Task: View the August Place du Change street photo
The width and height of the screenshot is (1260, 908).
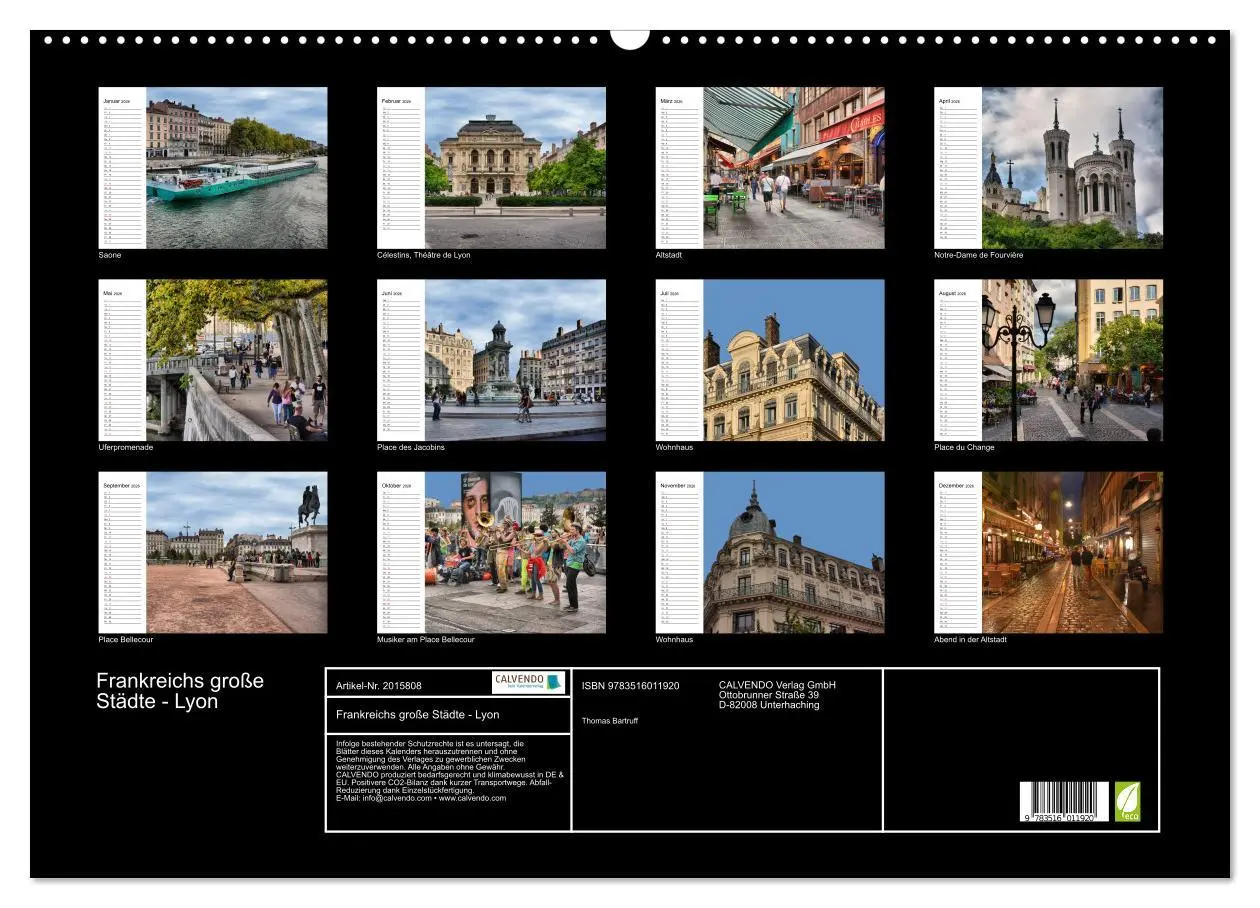Action: 1072,359
